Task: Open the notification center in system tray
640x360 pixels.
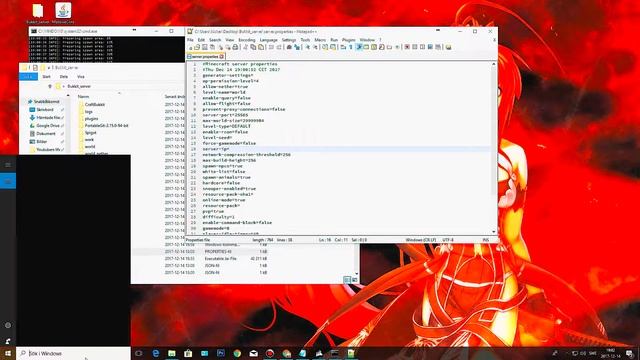Action: tap(630, 353)
